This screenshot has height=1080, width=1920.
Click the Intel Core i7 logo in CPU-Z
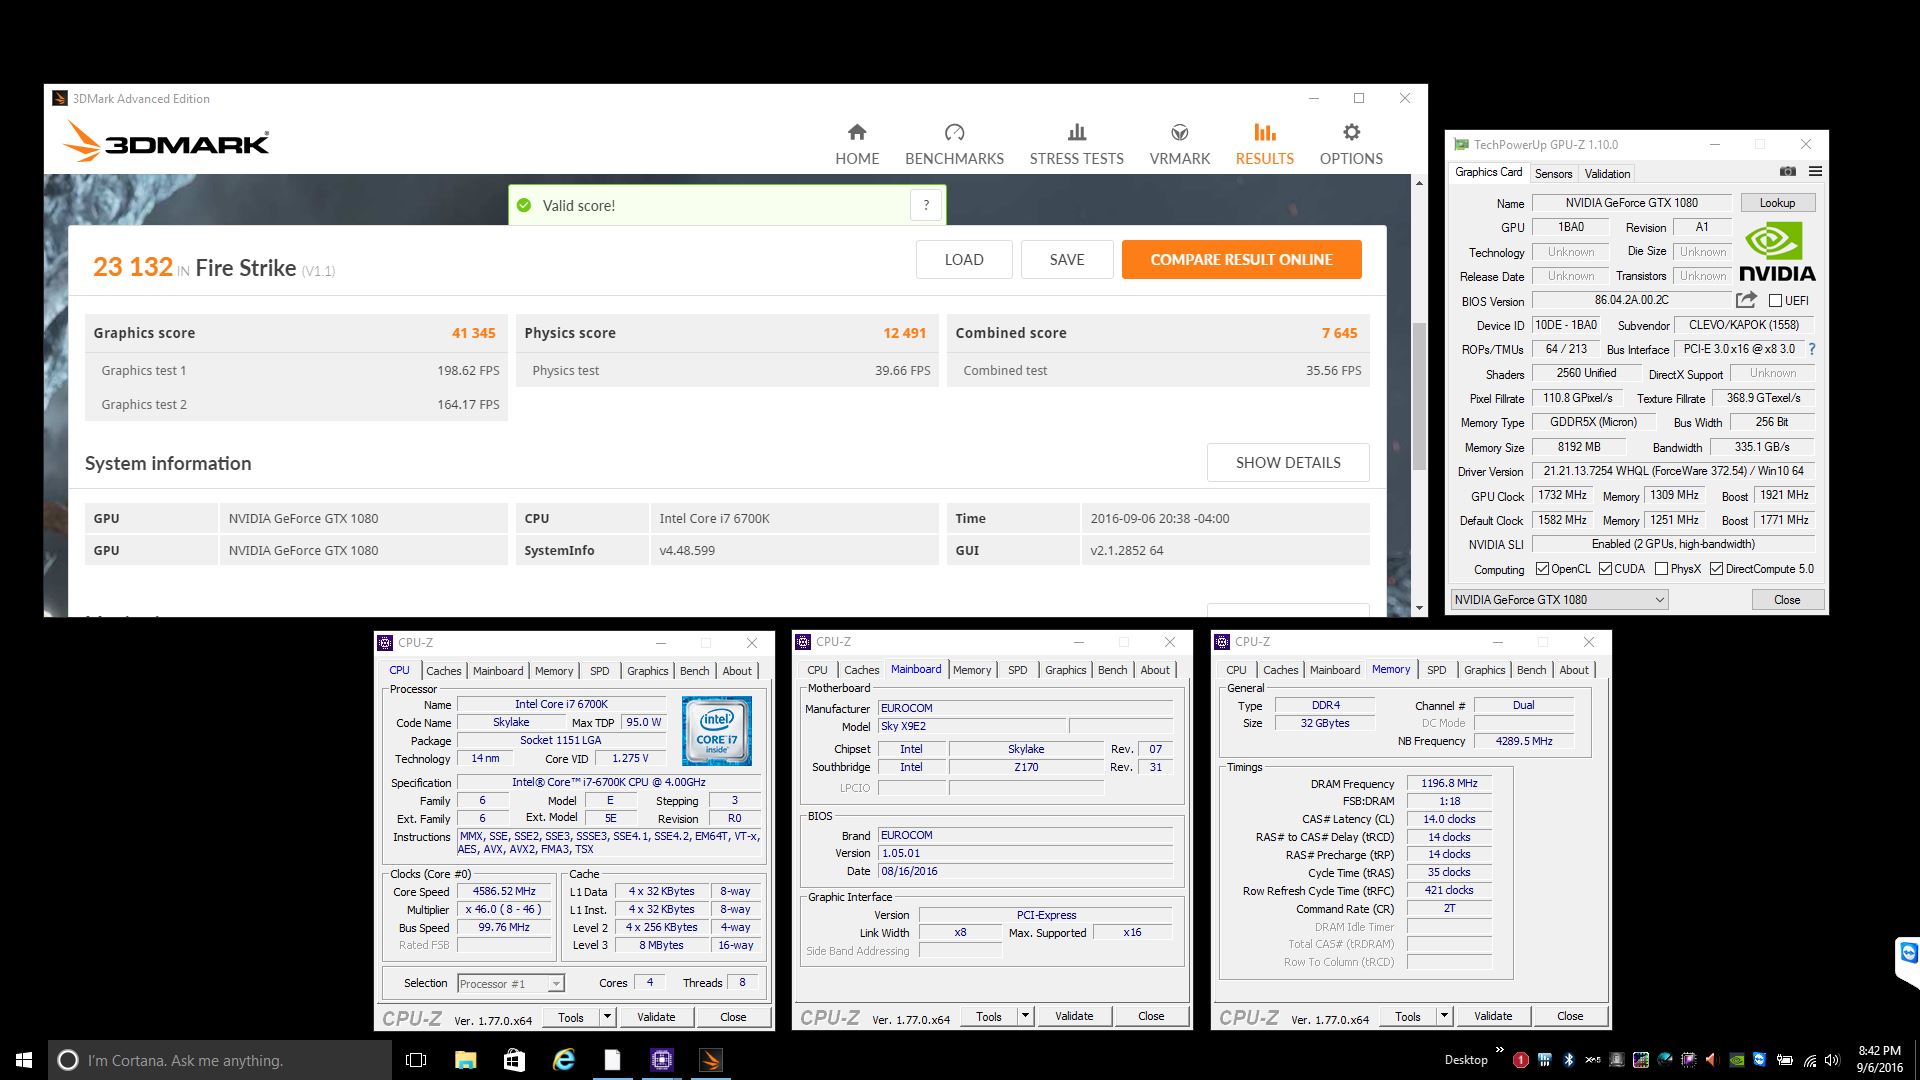[716, 731]
